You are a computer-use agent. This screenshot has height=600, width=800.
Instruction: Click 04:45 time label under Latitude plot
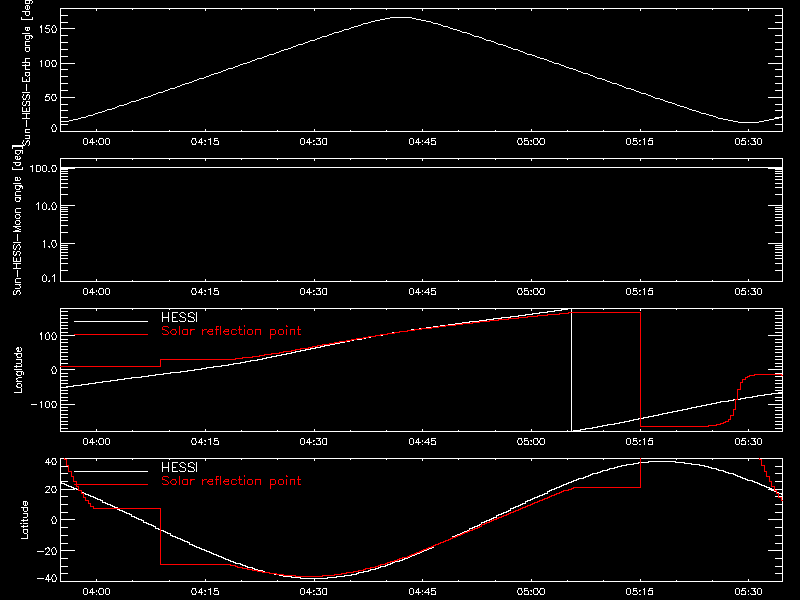tap(422, 591)
